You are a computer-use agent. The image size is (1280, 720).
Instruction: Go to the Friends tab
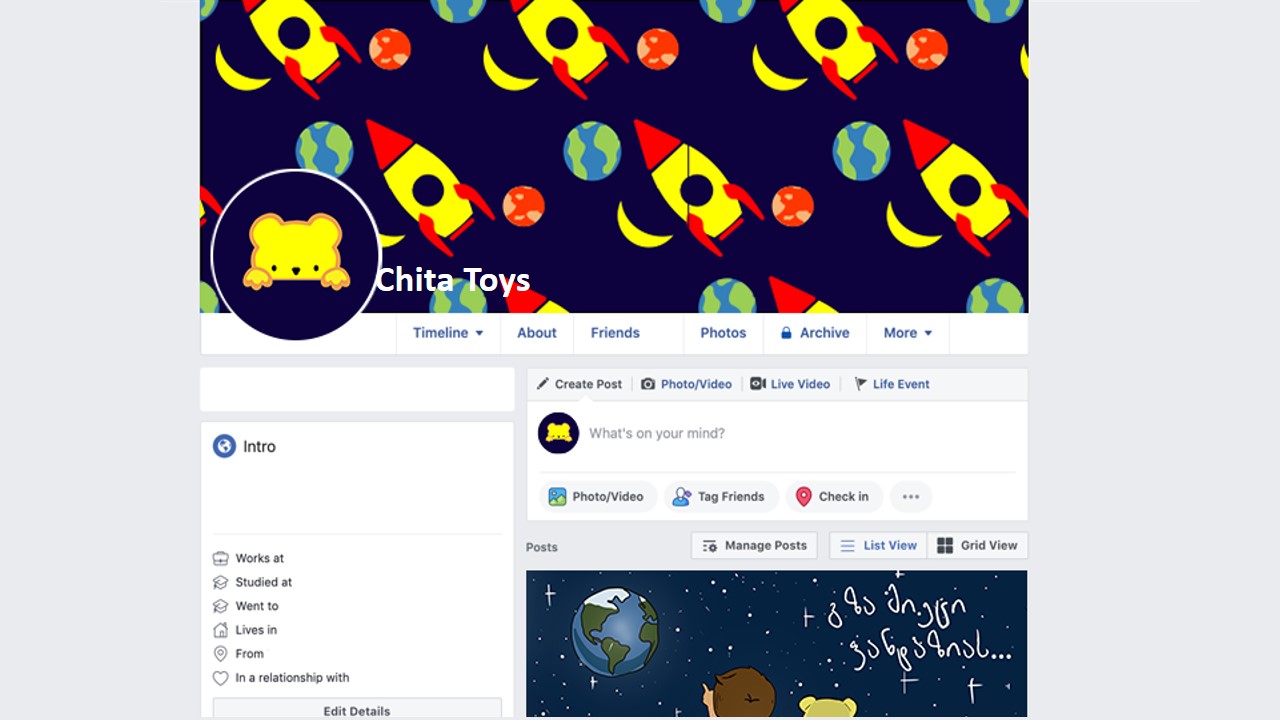coord(615,333)
